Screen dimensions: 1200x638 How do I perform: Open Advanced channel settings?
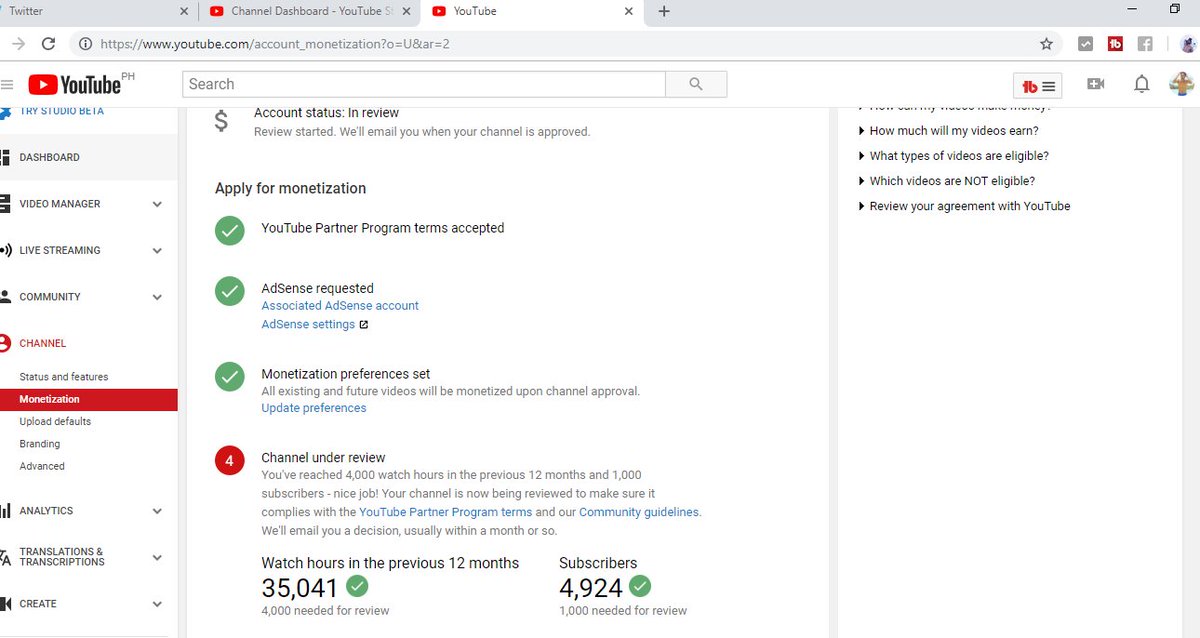(x=42, y=466)
